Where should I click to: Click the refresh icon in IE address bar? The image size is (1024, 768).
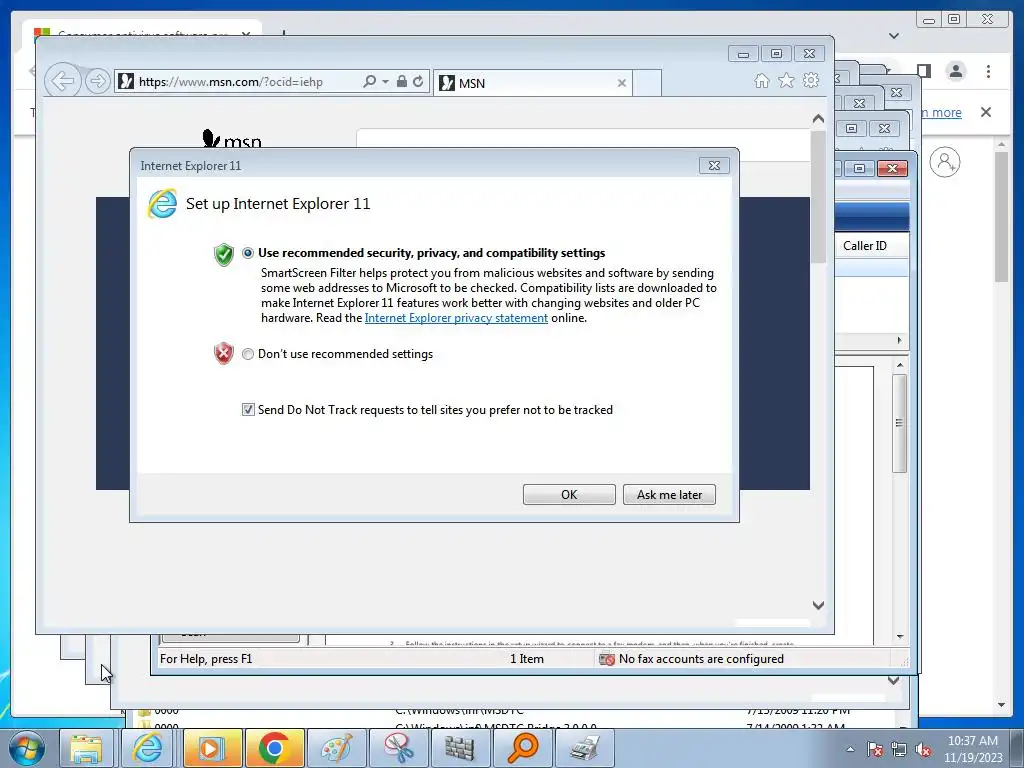tap(418, 82)
